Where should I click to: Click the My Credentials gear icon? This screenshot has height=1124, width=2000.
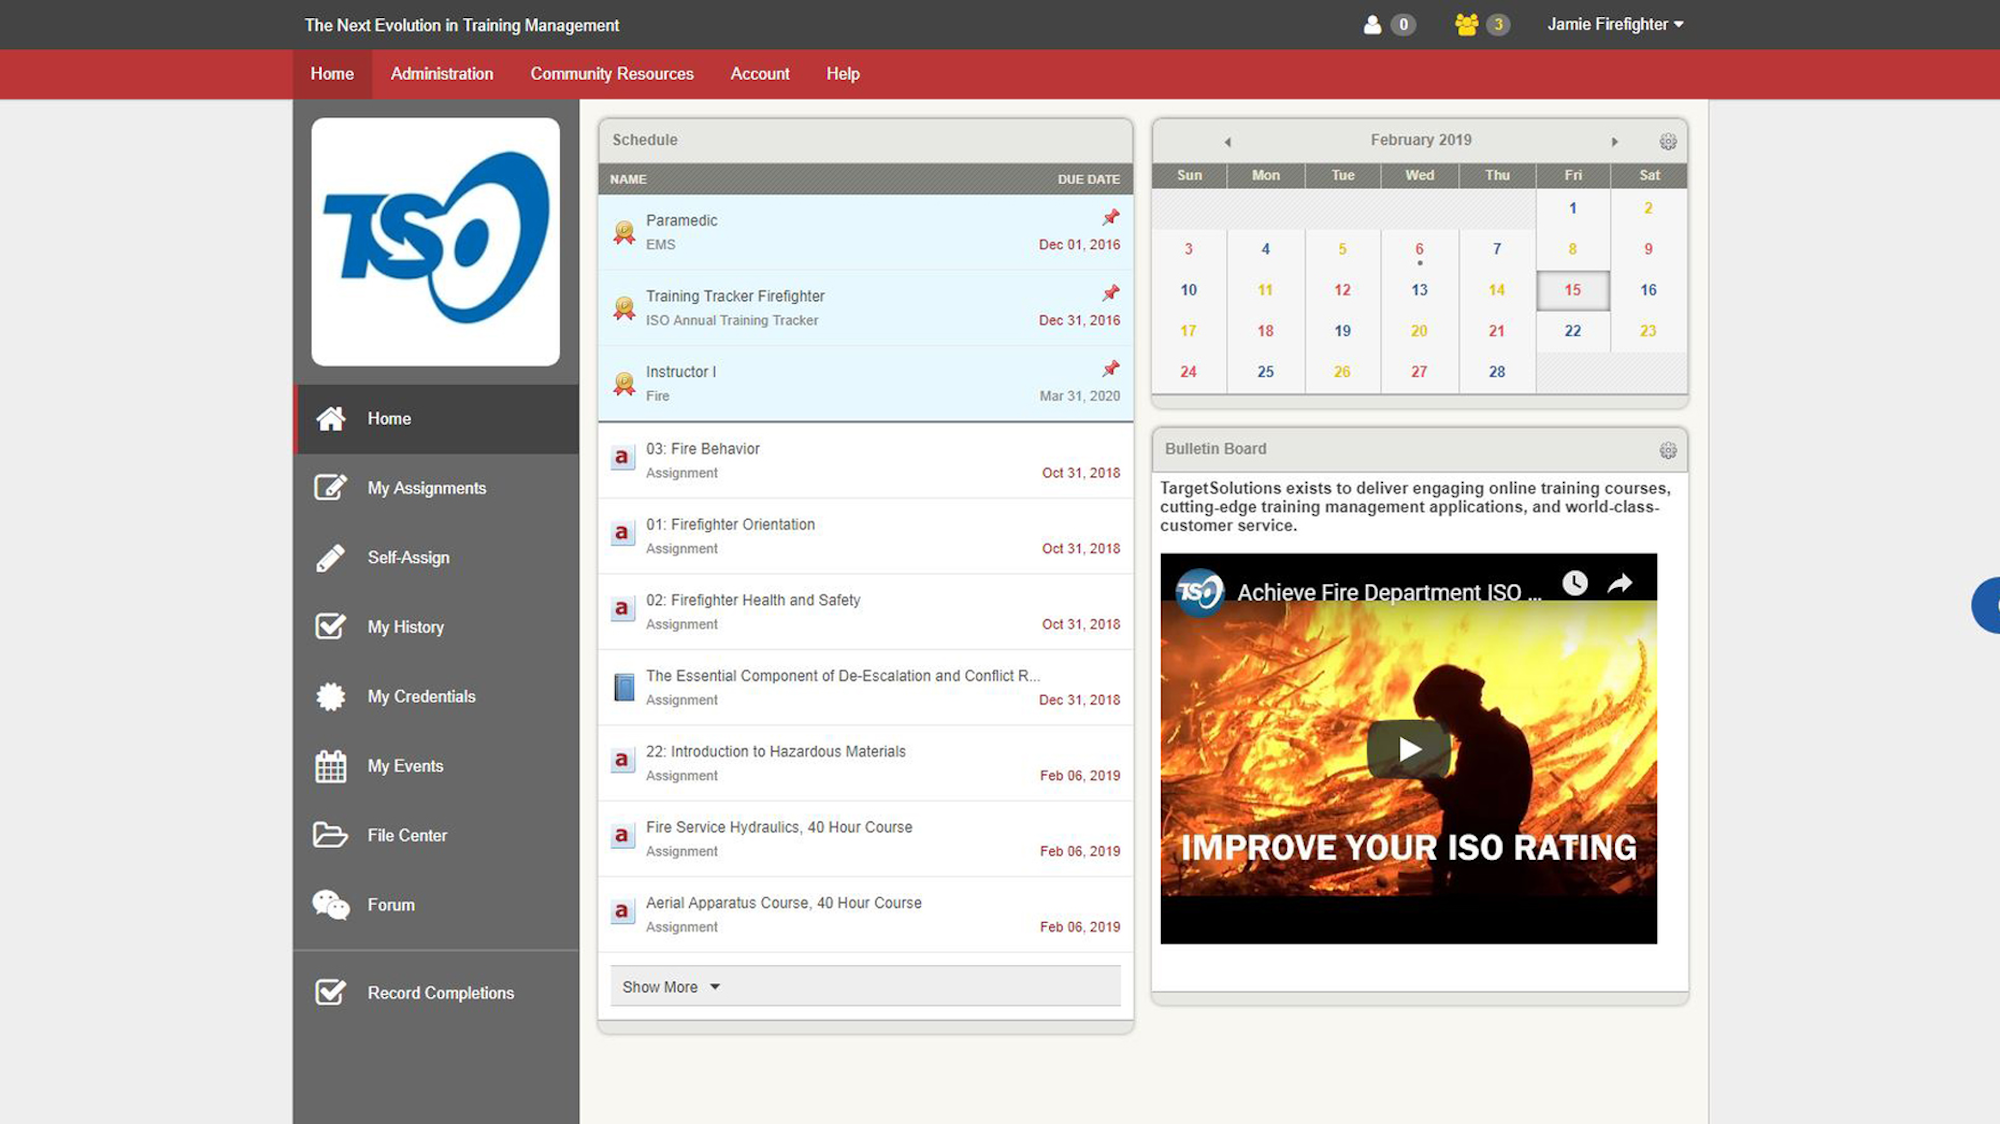pos(331,696)
